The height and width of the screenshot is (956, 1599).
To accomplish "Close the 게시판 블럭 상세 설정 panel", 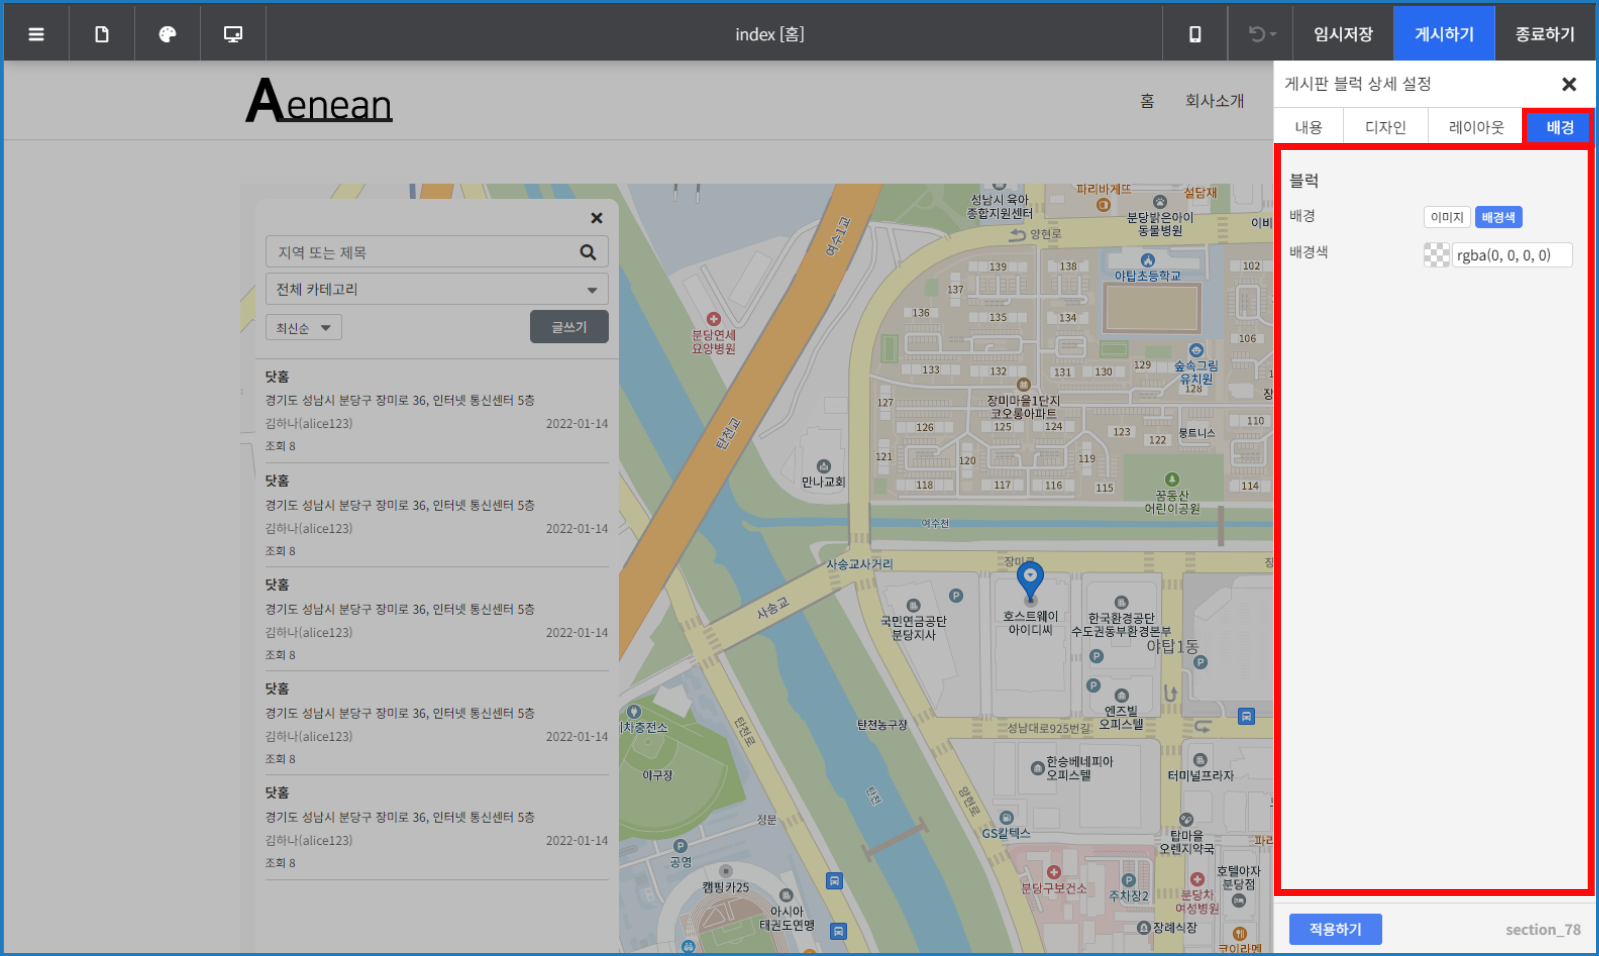I will click(1568, 84).
